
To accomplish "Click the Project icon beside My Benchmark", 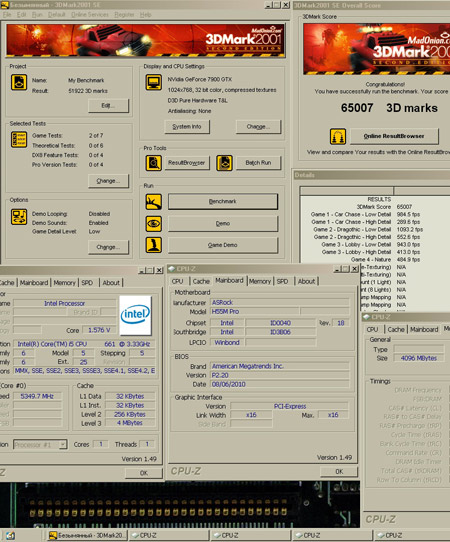I will point(19,83).
